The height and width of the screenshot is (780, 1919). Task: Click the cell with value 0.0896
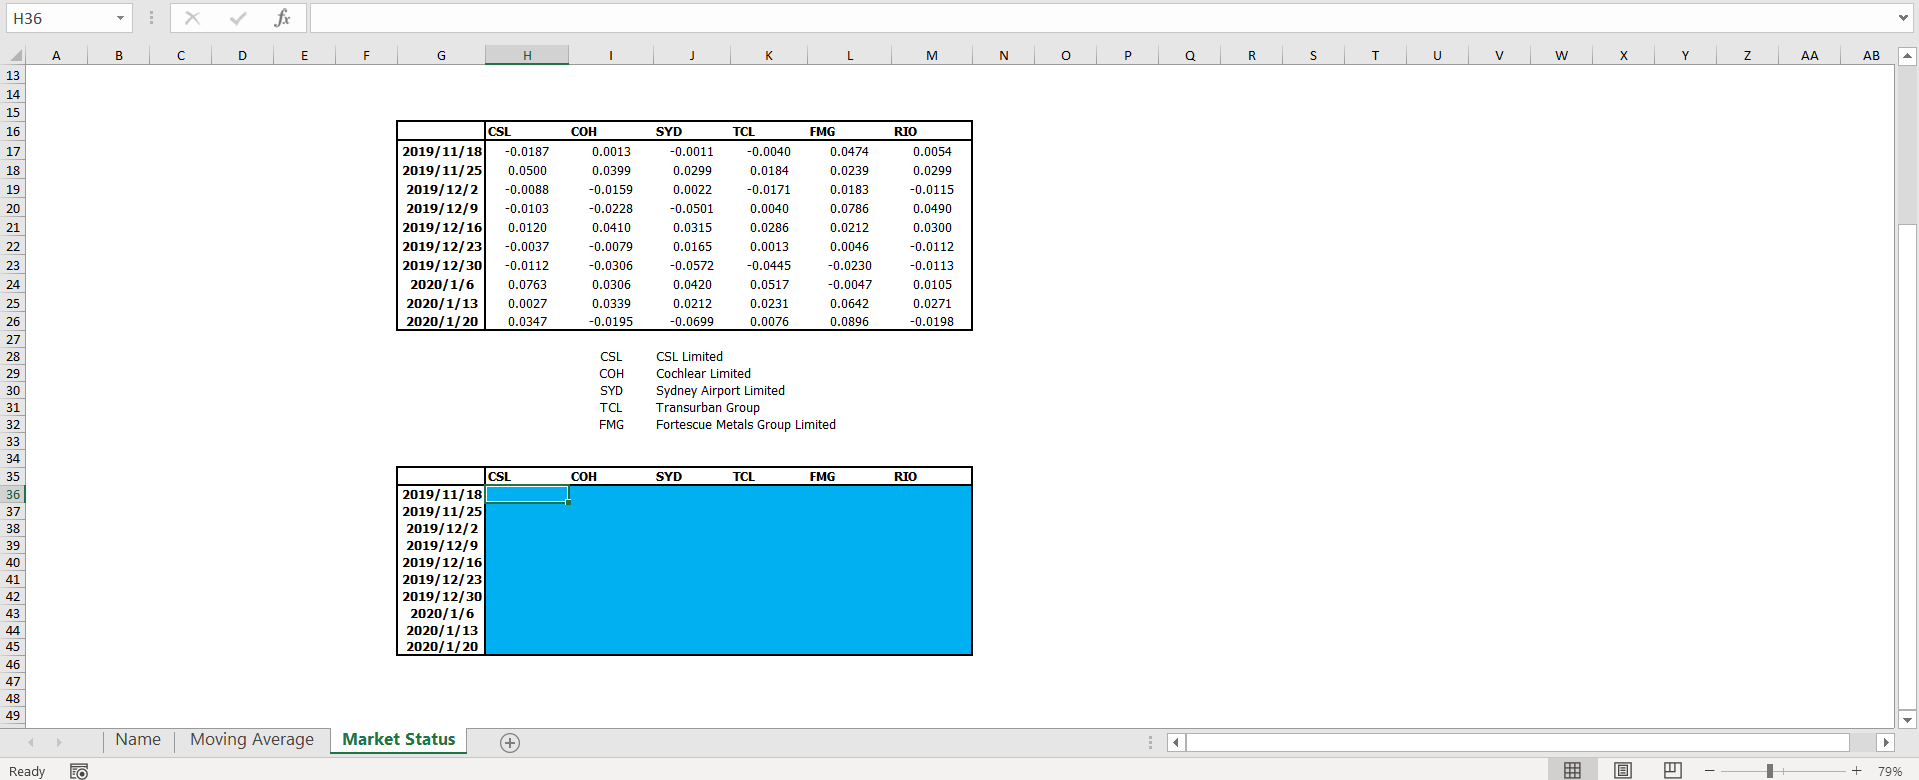(x=849, y=322)
